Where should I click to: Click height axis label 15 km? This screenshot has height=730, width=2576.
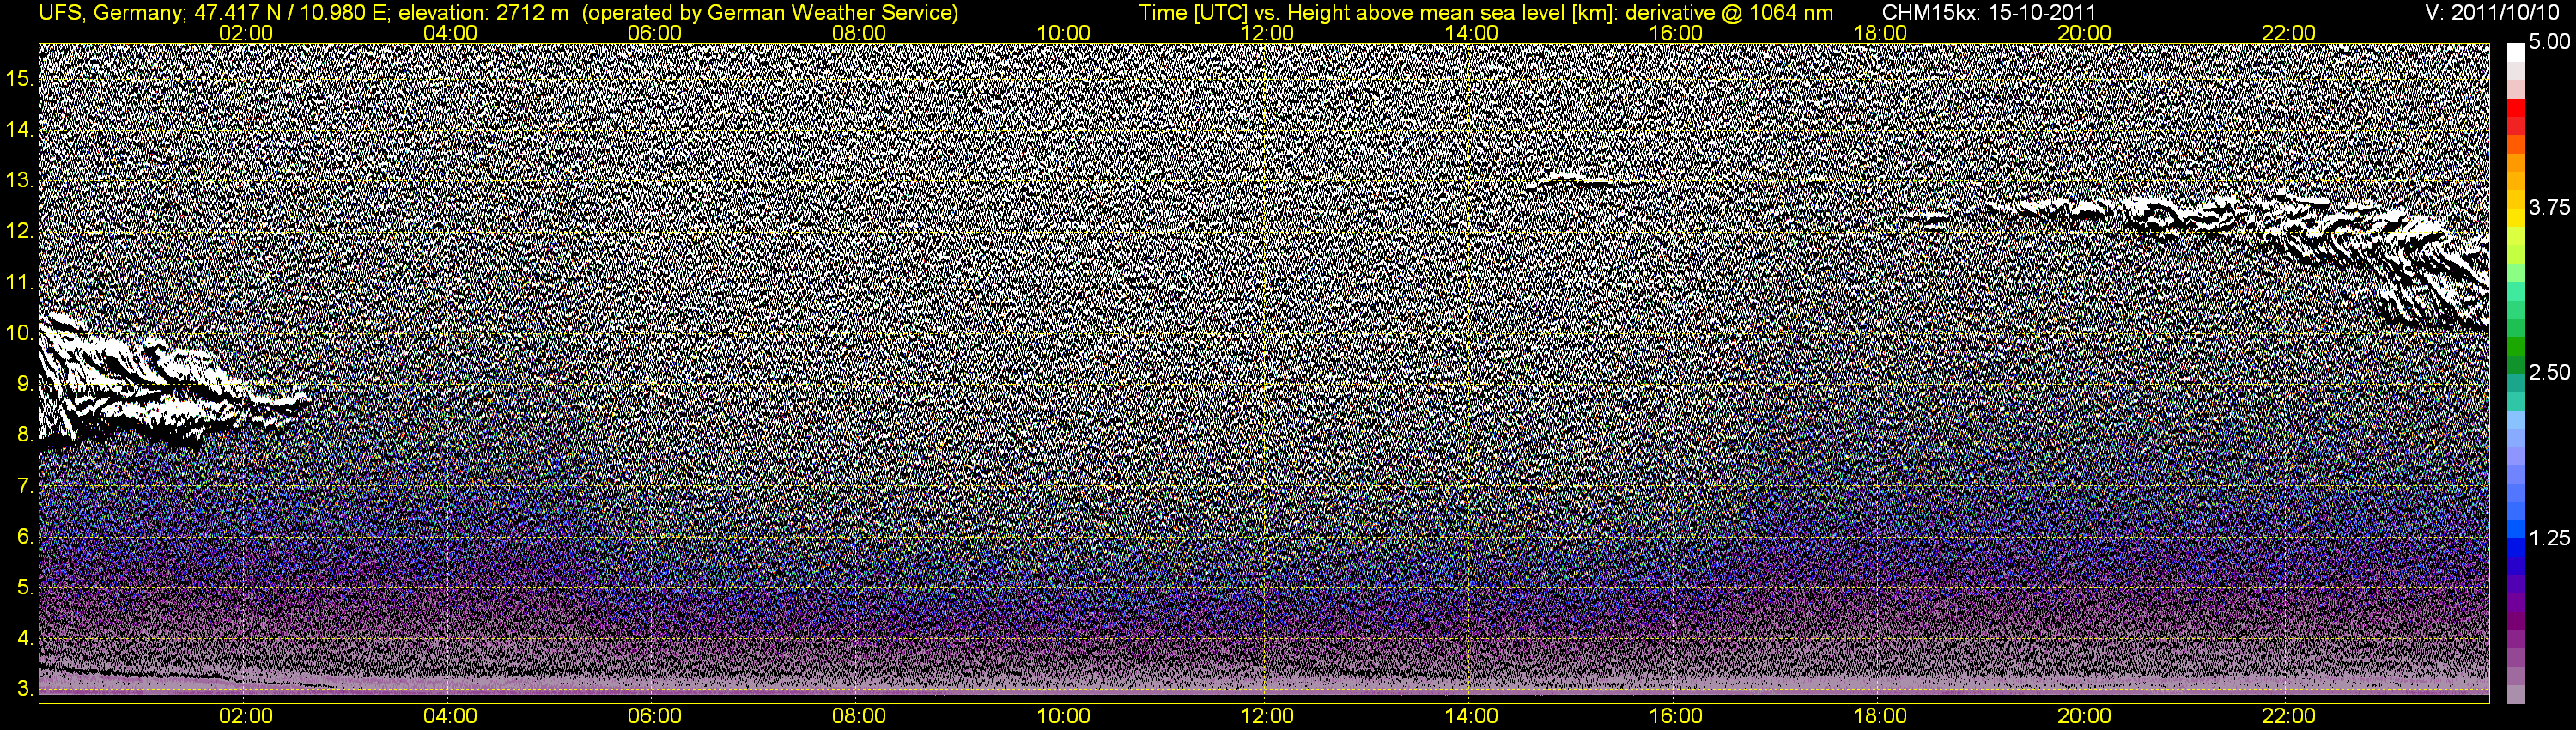[x=18, y=78]
